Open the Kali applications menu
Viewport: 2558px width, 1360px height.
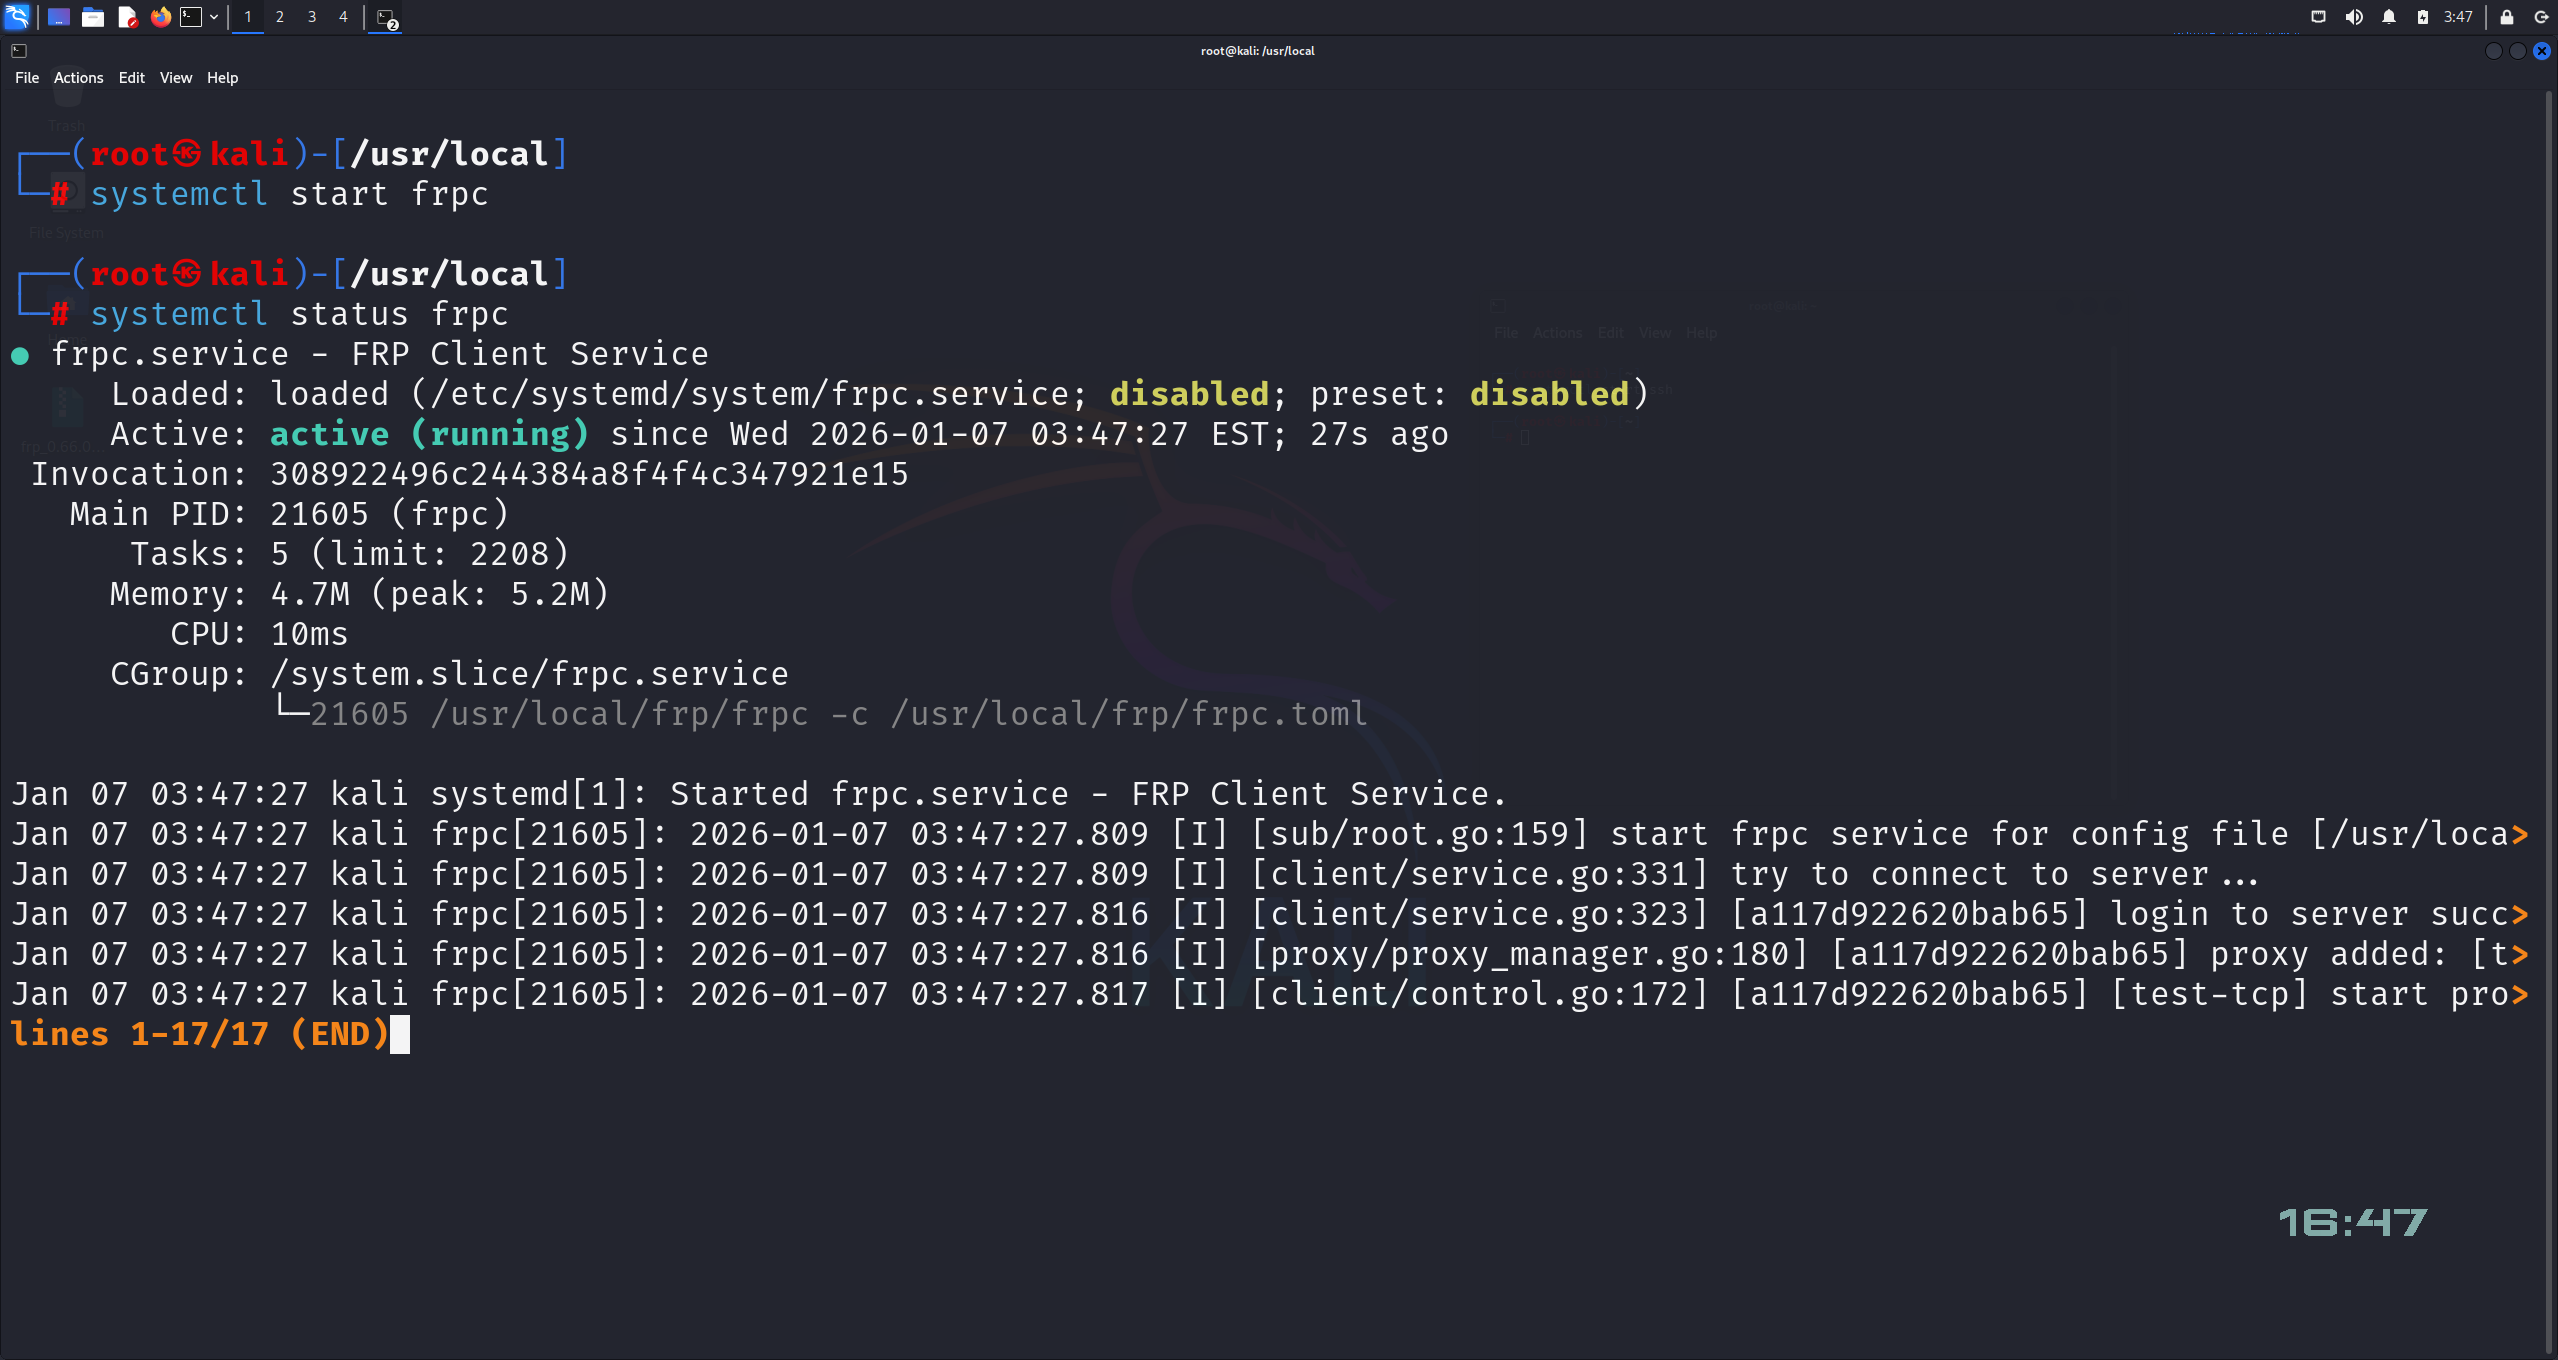coord(17,17)
